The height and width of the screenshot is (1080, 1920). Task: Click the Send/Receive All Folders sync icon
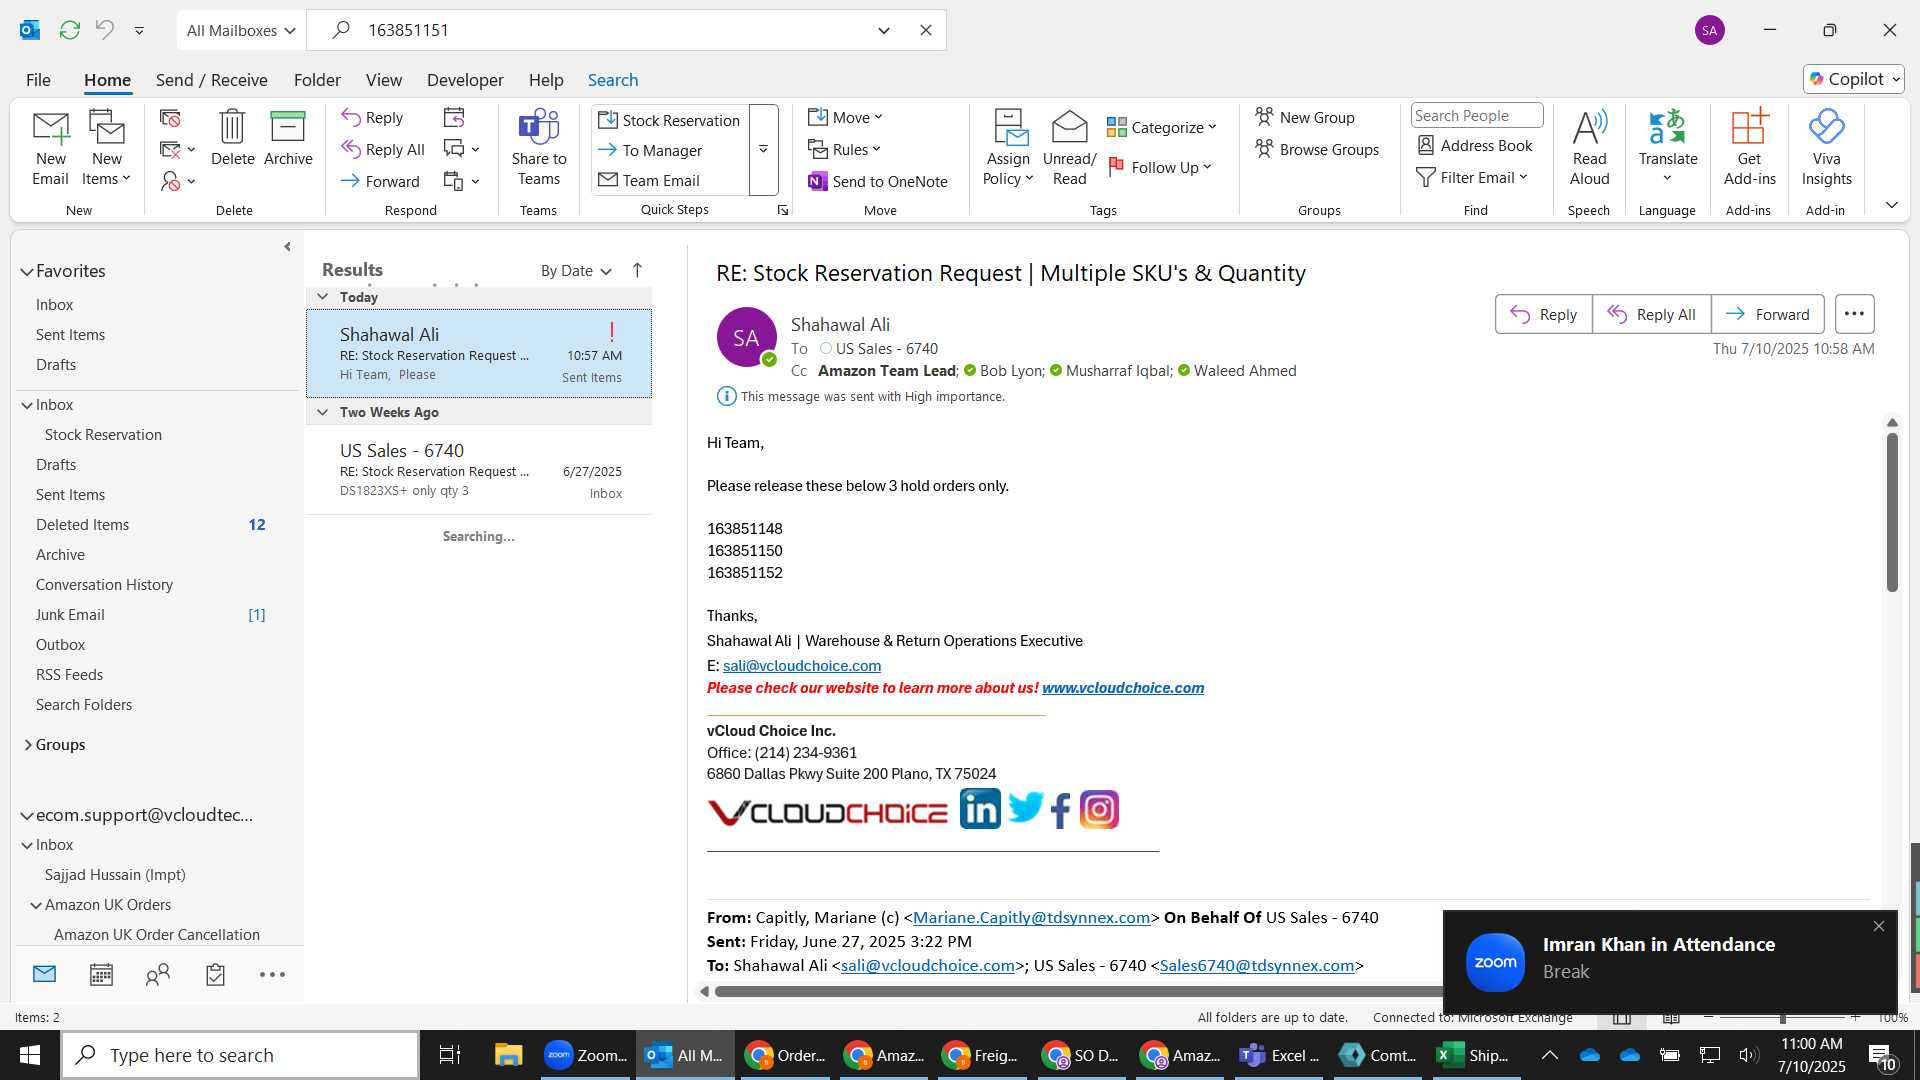click(69, 30)
